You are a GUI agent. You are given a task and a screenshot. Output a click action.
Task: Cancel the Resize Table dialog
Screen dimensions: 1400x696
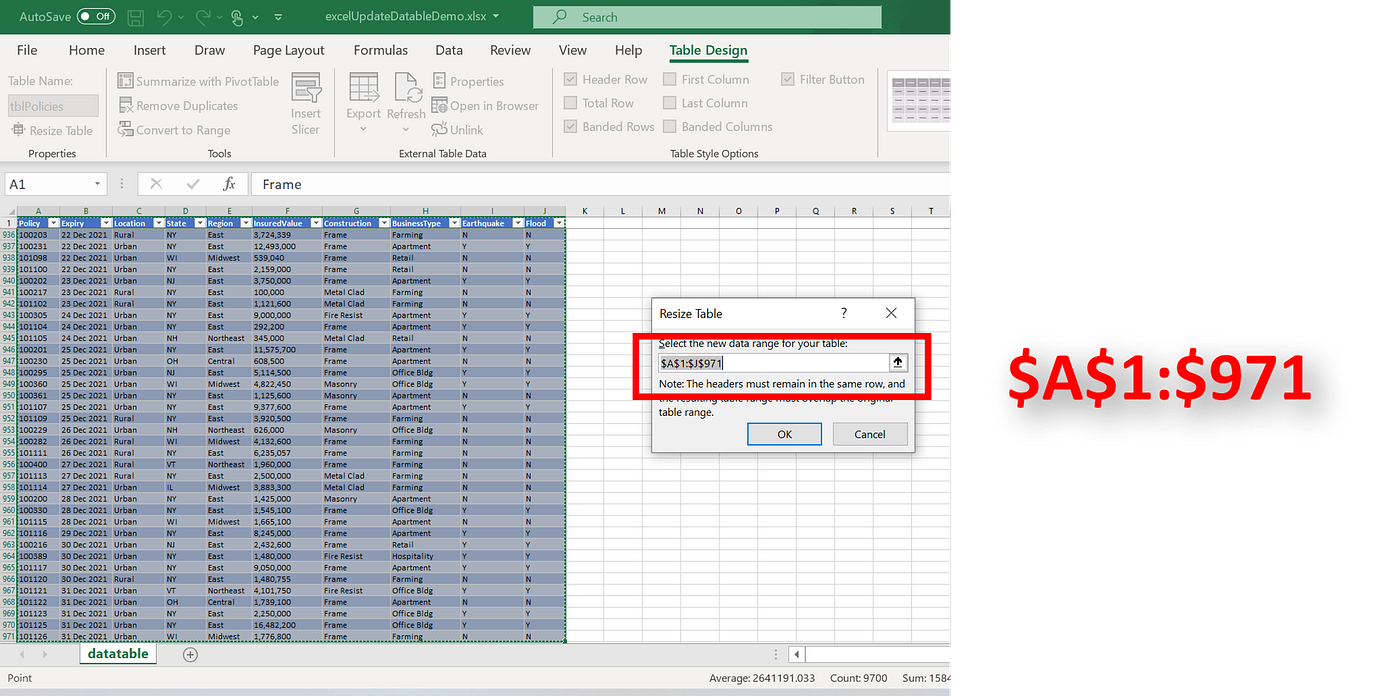point(869,433)
